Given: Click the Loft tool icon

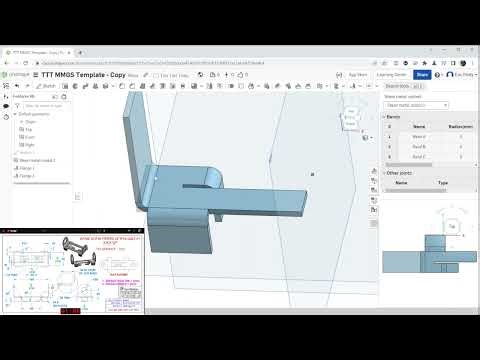Looking at the screenshot, I should tap(95, 86).
